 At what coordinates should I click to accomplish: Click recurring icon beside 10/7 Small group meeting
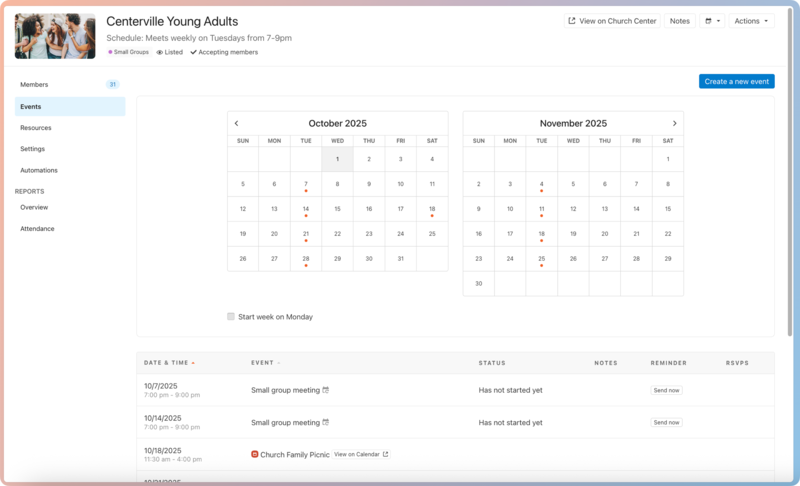click(x=326, y=390)
